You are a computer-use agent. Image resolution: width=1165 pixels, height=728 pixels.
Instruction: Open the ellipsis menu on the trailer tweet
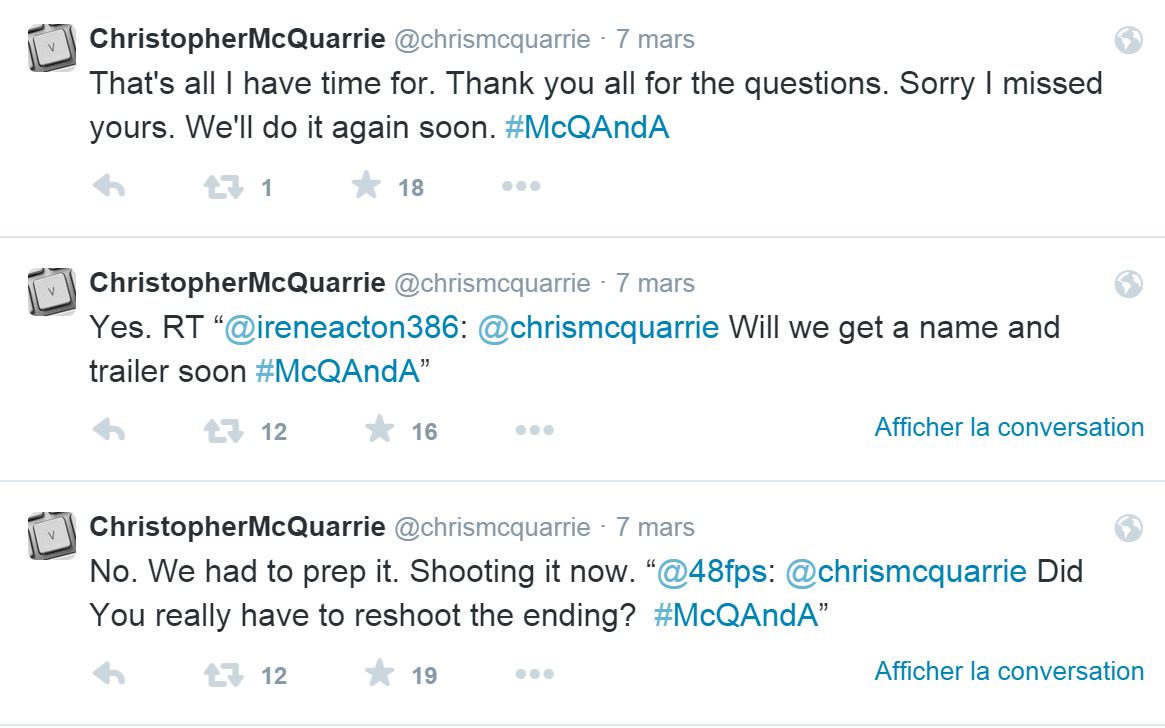(x=534, y=430)
